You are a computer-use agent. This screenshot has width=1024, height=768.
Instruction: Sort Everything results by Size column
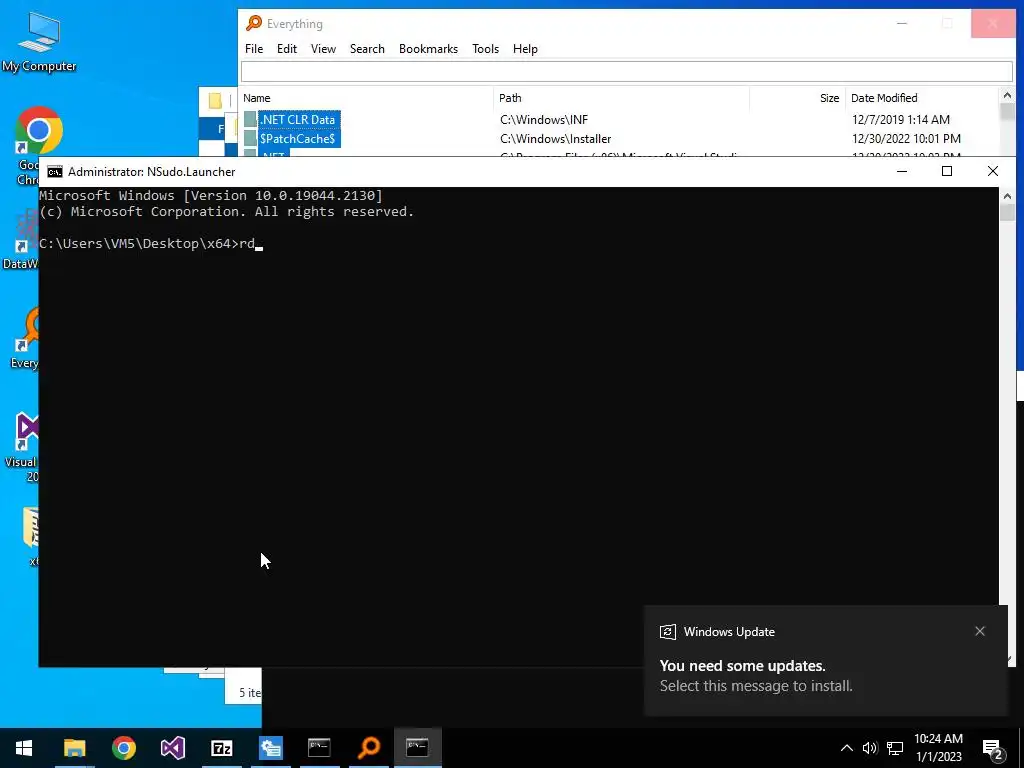(x=797, y=98)
